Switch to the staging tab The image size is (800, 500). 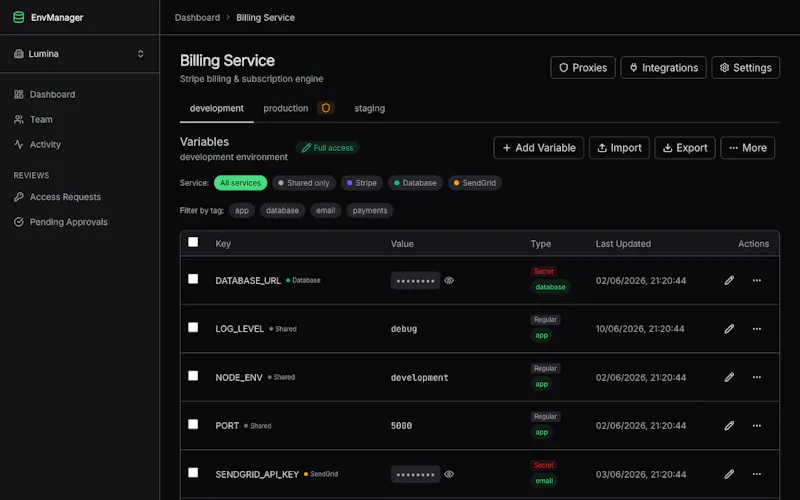tap(369, 108)
